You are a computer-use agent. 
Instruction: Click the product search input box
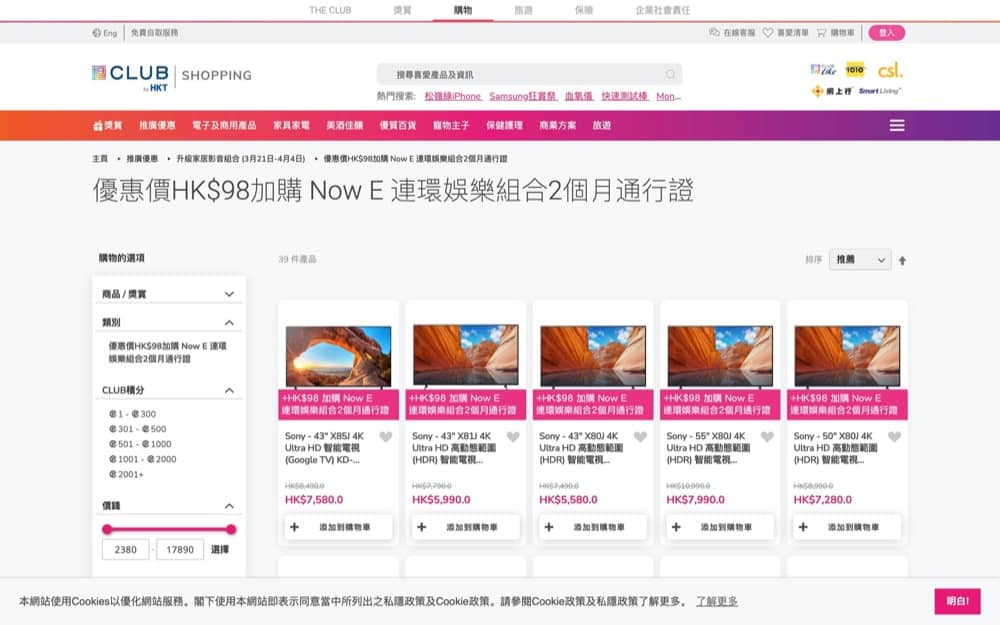pyautogui.click(x=529, y=74)
